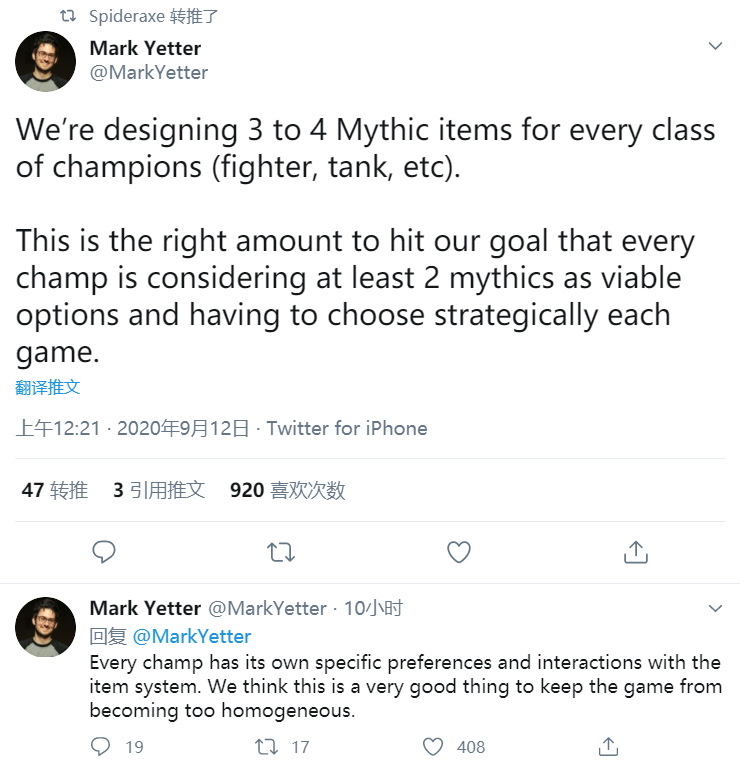
Task: Retweet the reply with 17 retweets
Action: coord(268,746)
